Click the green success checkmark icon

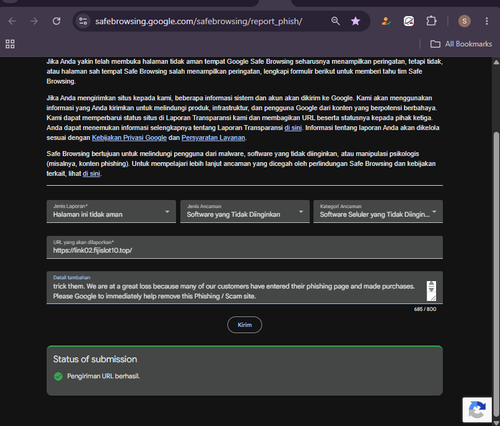58,376
